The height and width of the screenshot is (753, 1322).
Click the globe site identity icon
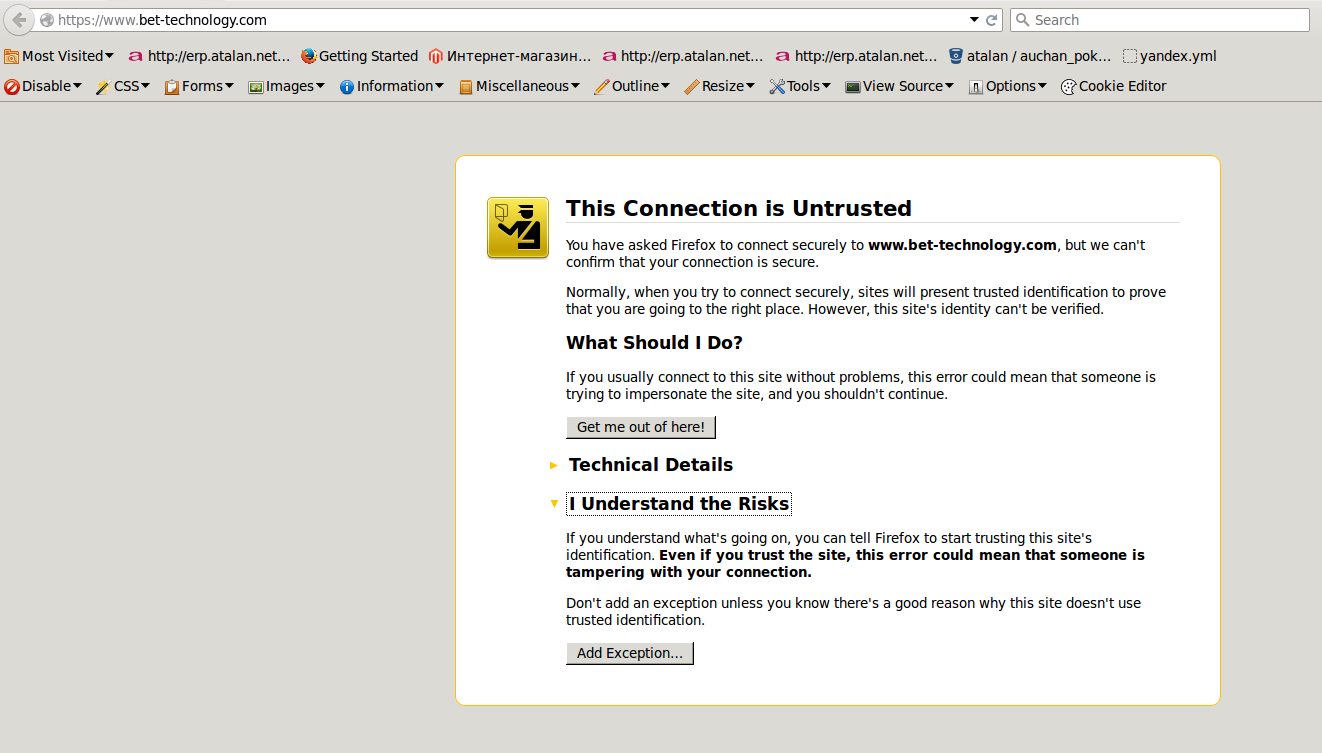pos(47,20)
